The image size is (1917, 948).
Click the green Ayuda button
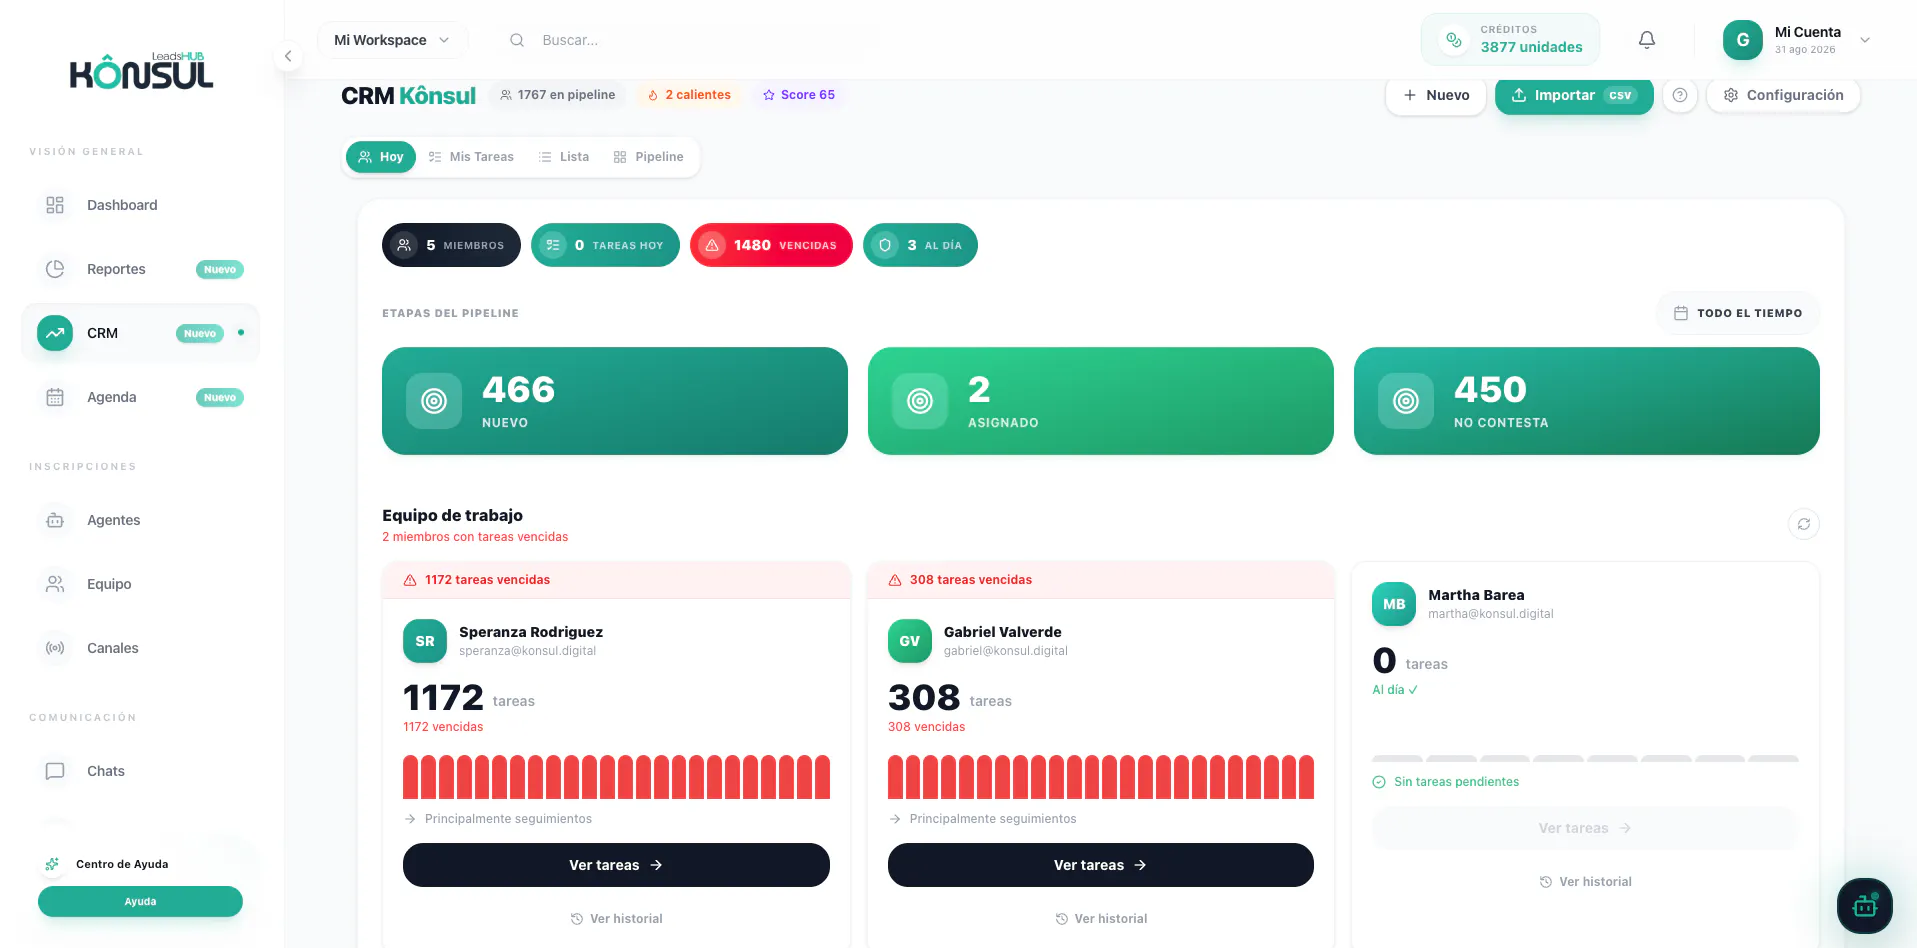point(140,901)
